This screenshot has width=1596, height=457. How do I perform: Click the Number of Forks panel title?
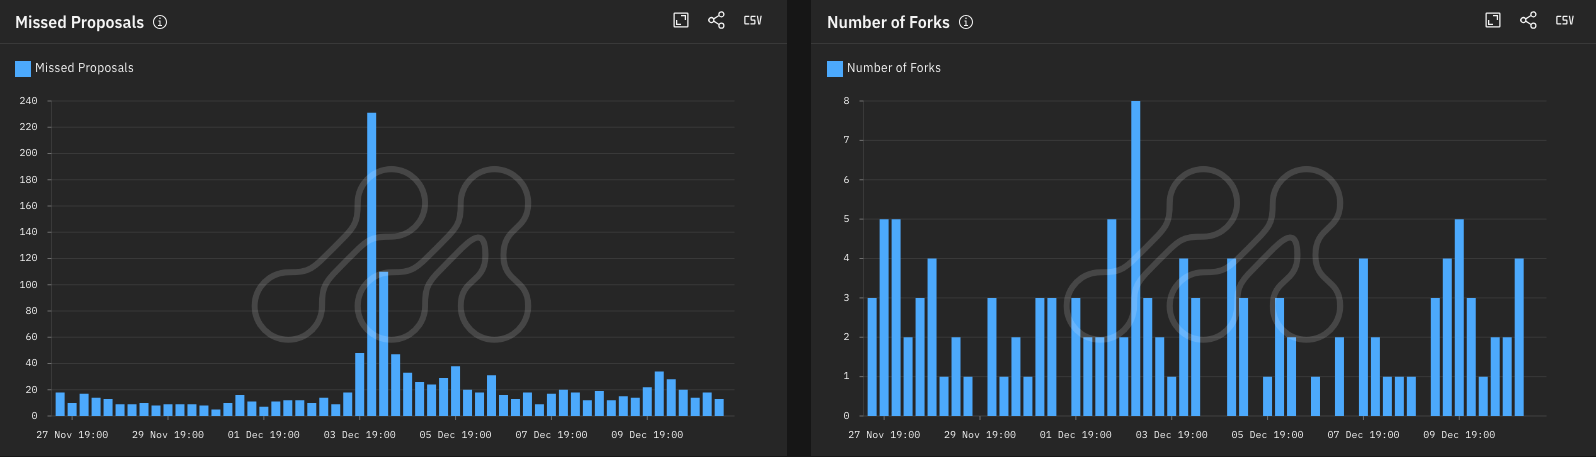click(x=888, y=22)
